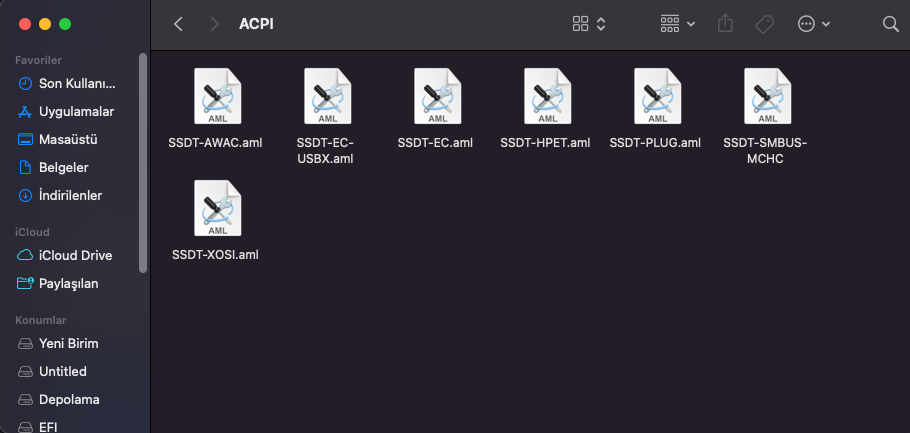Open Uygulamalar in the sidebar

click(x=76, y=111)
